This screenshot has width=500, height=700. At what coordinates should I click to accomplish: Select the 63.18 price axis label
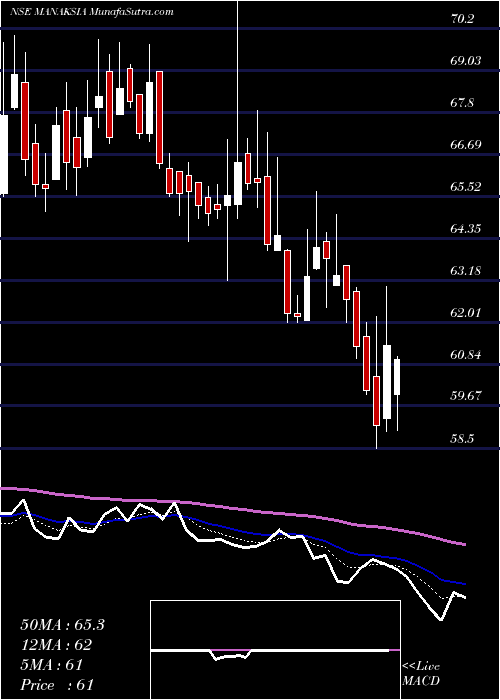[x=465, y=271]
